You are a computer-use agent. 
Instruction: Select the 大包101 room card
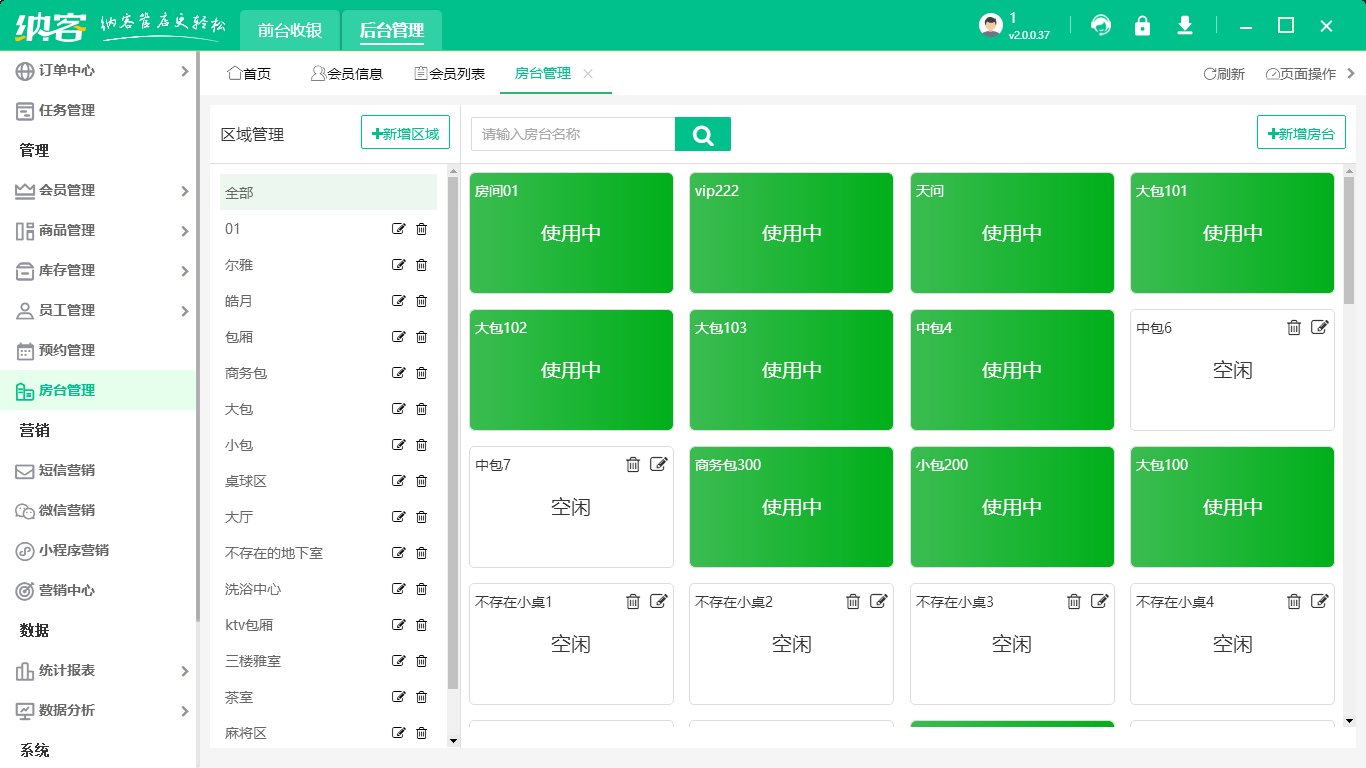tap(1232, 233)
